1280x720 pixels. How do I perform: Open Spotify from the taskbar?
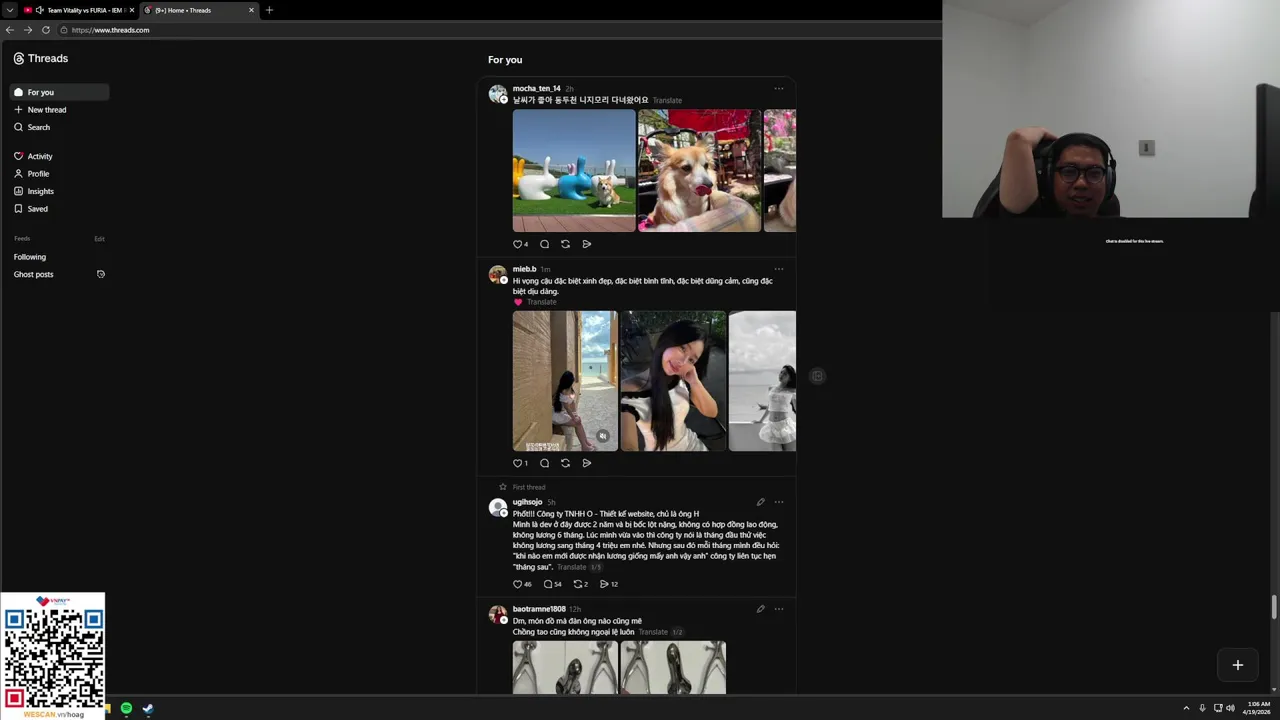(126, 709)
